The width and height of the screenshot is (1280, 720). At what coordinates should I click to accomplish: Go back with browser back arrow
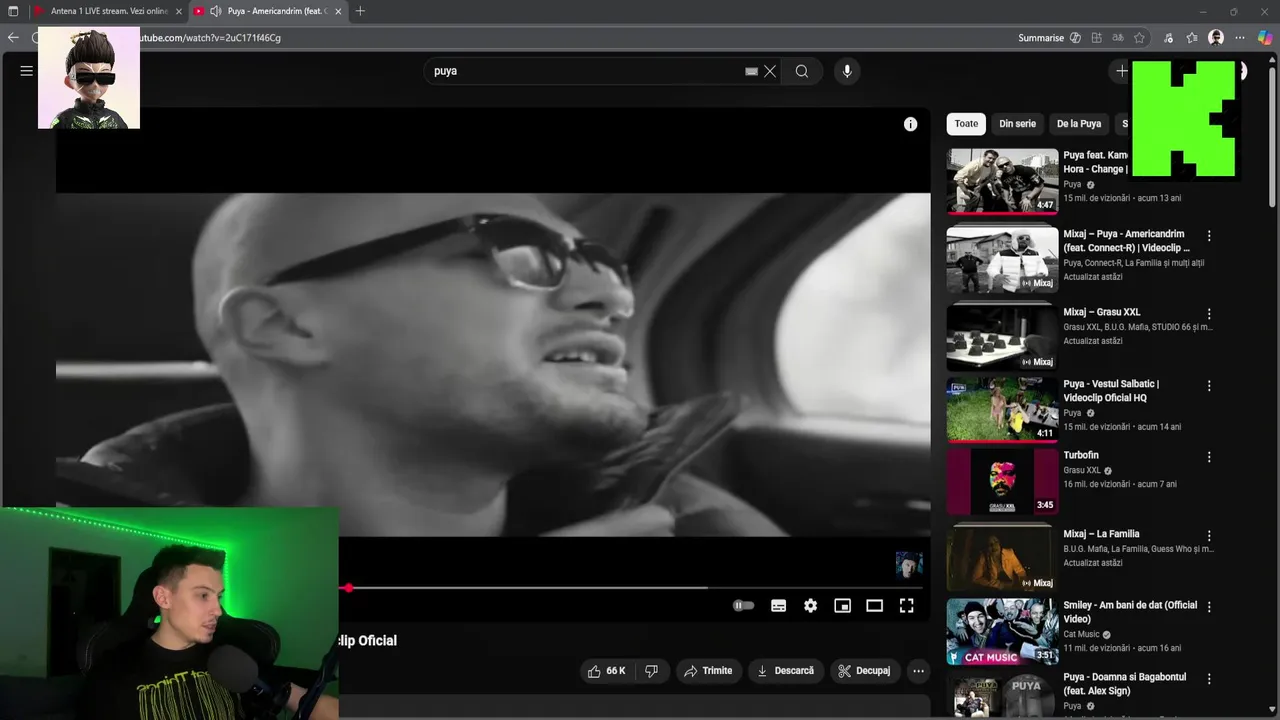(13, 38)
